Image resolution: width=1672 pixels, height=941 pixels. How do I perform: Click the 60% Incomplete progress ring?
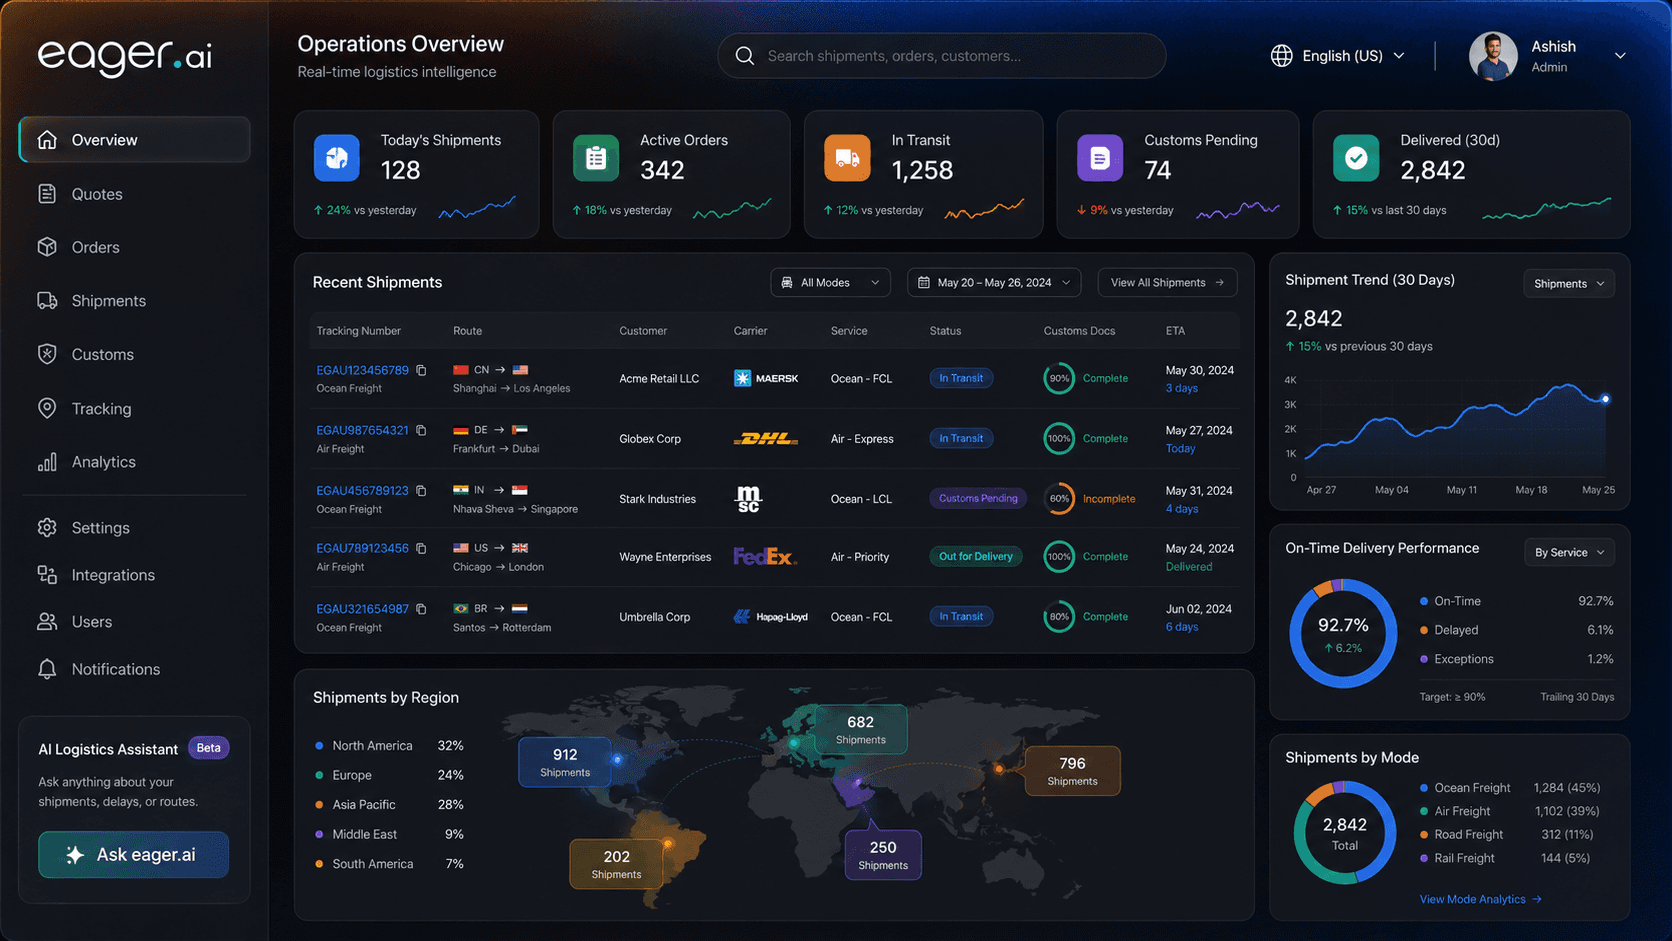pyautogui.click(x=1059, y=498)
